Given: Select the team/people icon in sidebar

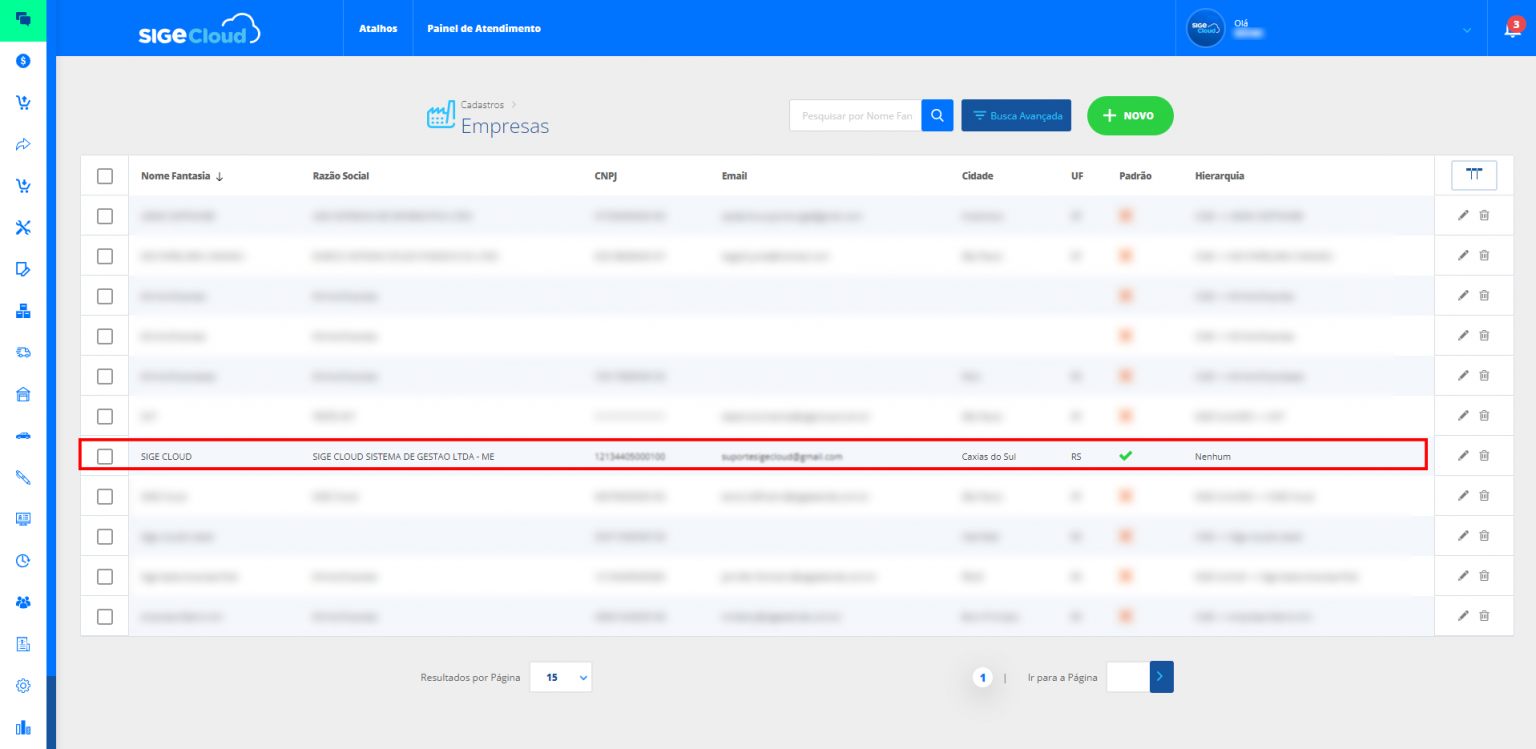Looking at the screenshot, I should [22, 602].
